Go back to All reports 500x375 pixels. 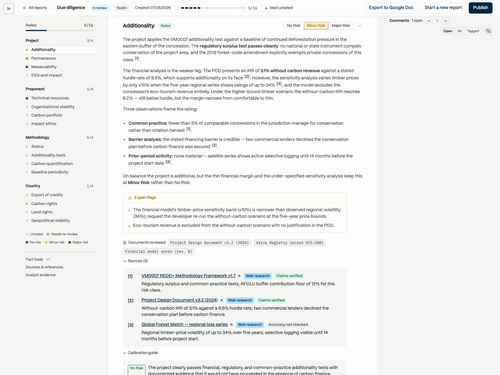click(x=35, y=8)
